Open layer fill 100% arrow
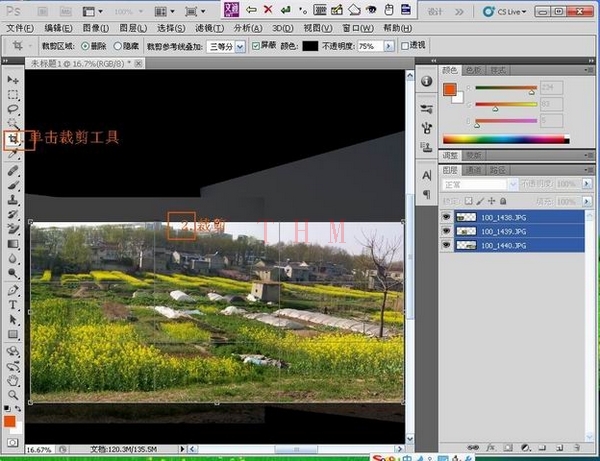600x461 pixels. pos(587,201)
